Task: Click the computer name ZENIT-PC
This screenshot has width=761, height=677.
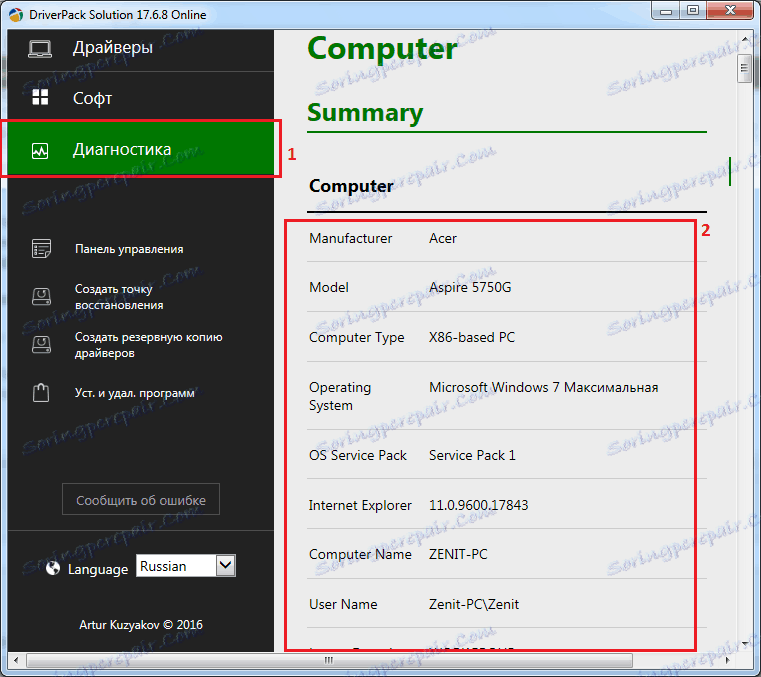Action: click(x=458, y=554)
